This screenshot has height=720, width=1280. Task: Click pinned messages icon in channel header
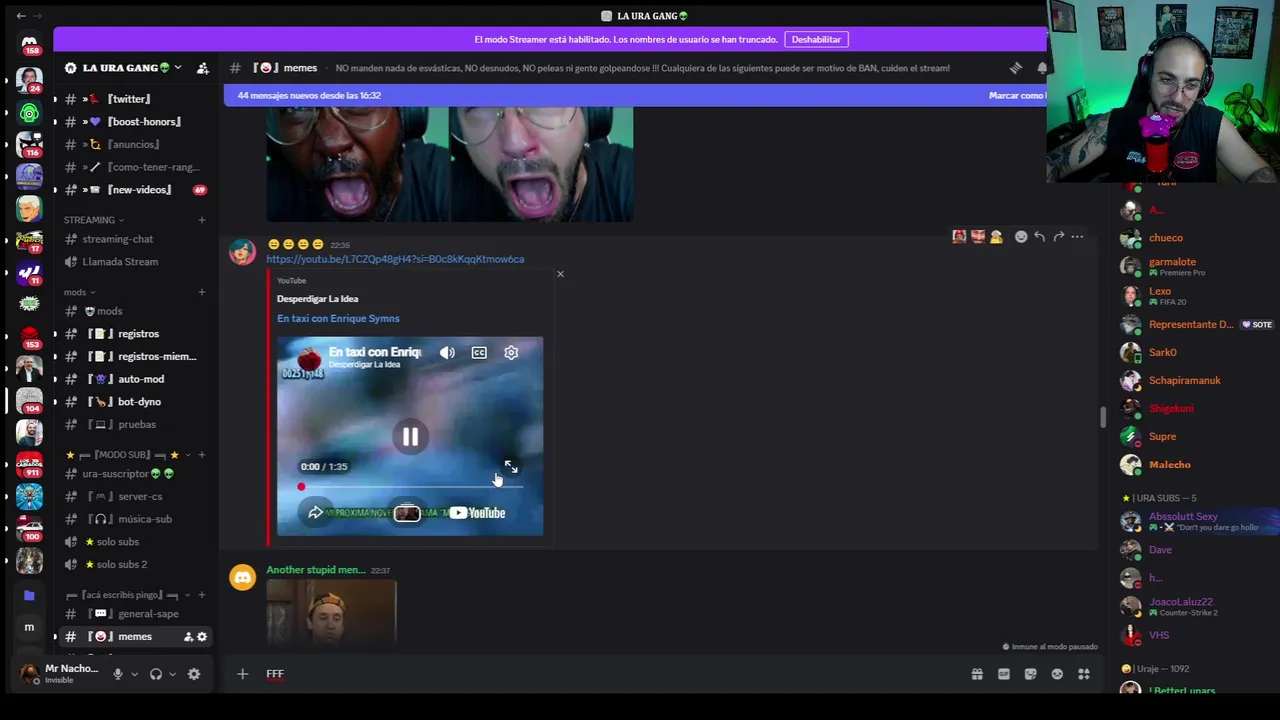click(x=1016, y=68)
